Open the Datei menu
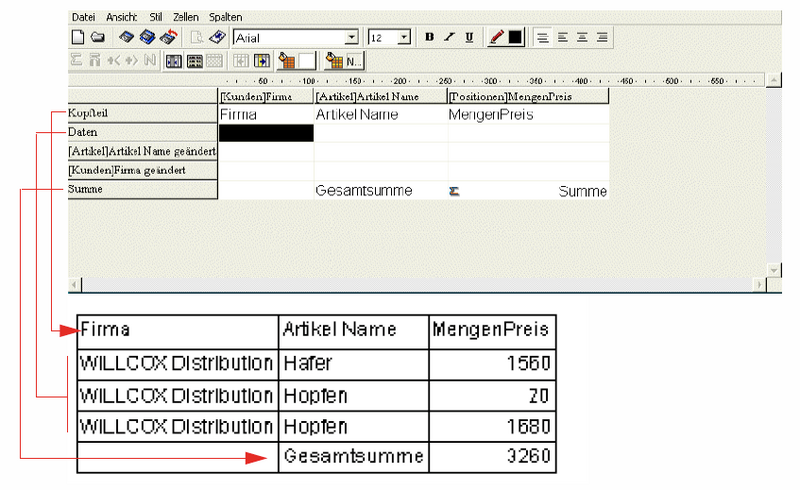 [84, 17]
